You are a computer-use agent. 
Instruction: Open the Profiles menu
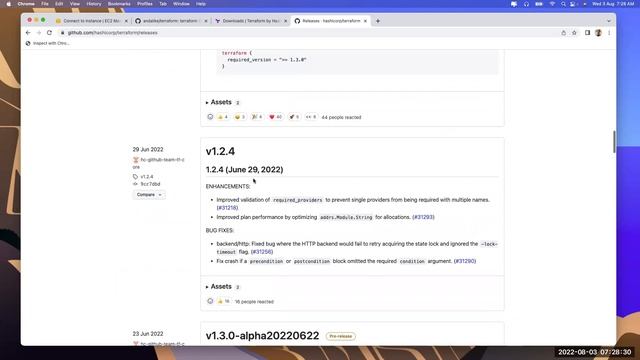[x=144, y=4]
